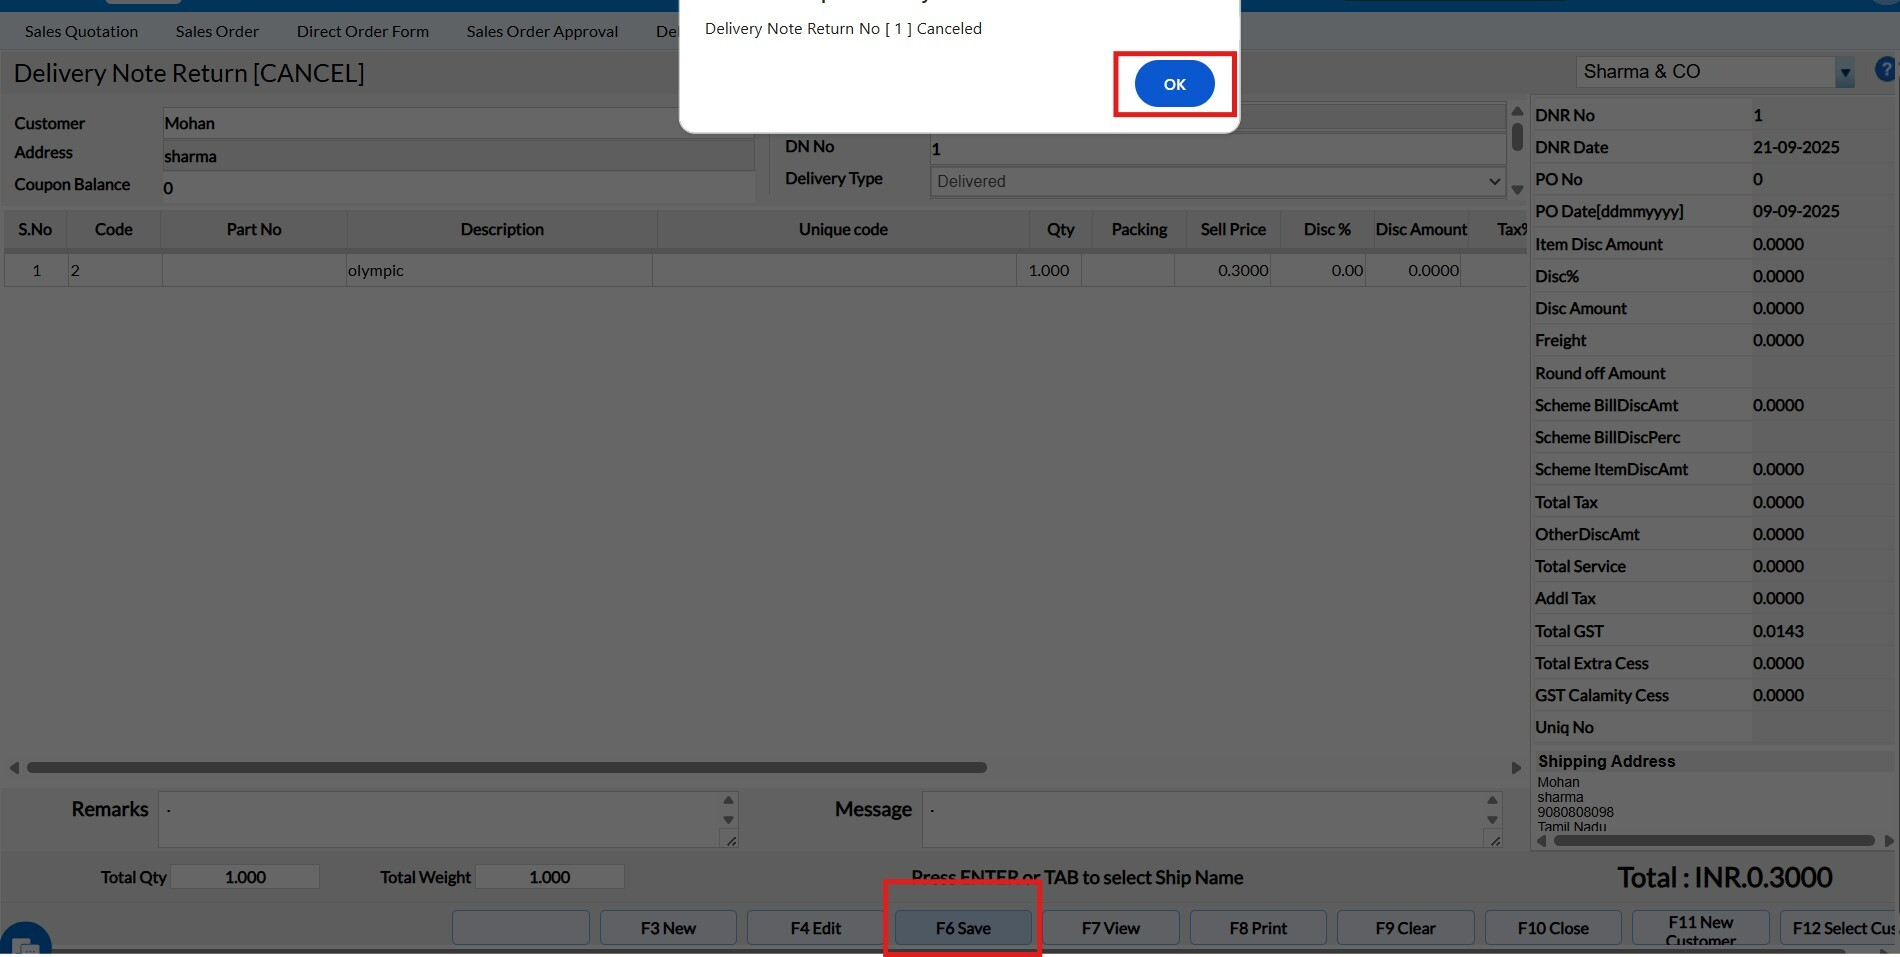Screen dimensions: 1900x957
Task: Click the item grid scroll-left arrow
Action: coord(14,768)
